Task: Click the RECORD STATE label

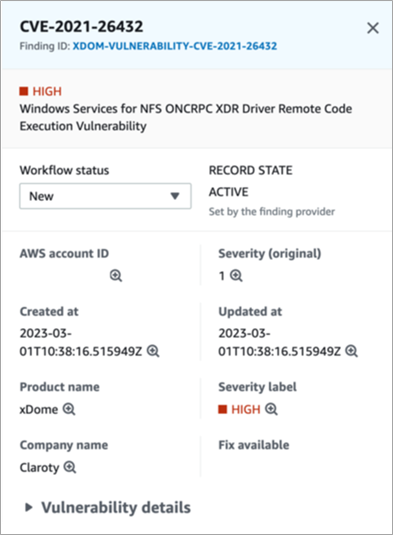Action: 250,170
